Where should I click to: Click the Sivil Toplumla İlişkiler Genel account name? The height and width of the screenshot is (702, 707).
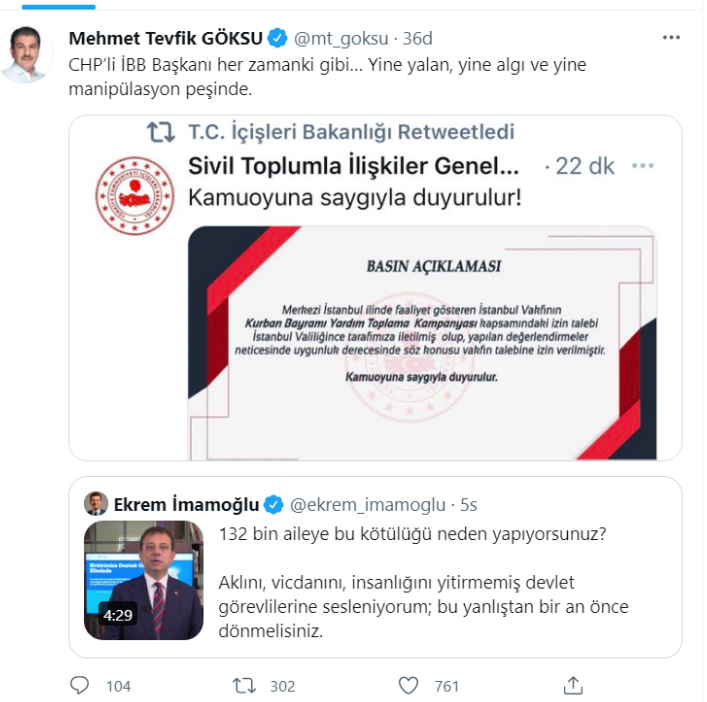pyautogui.click(x=354, y=166)
